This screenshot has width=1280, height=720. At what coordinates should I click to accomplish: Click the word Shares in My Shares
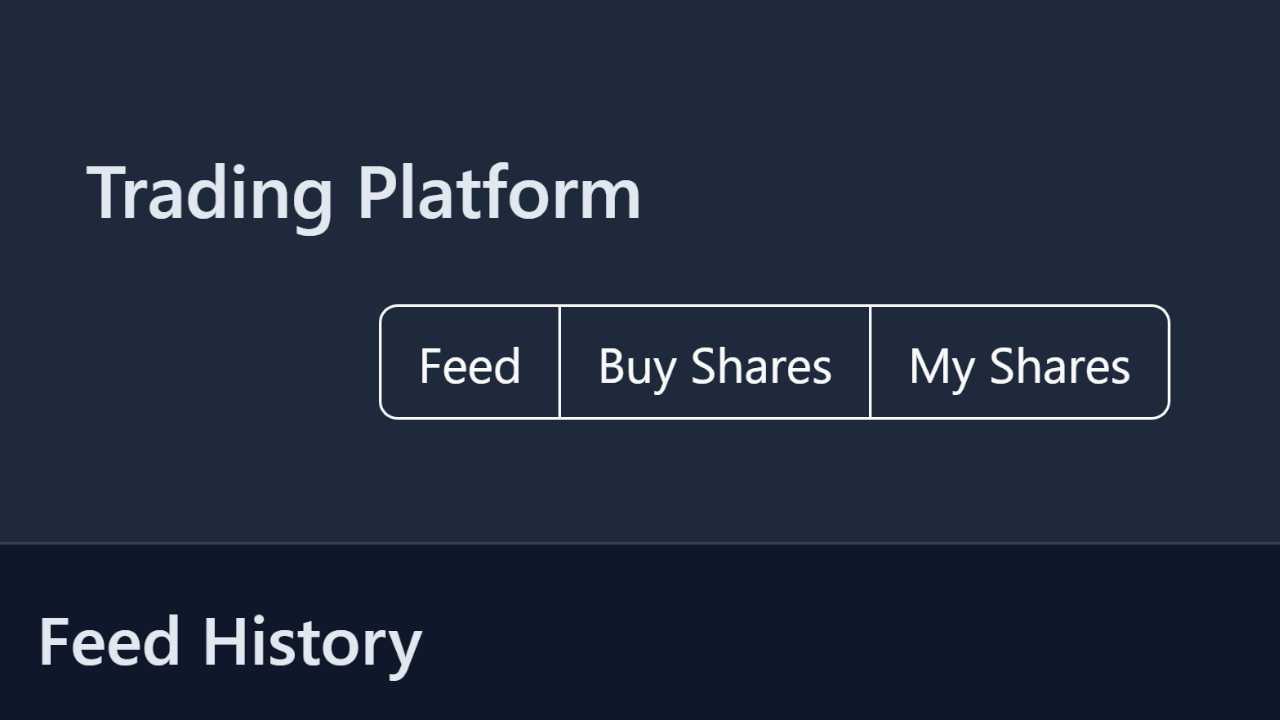[1060, 366]
